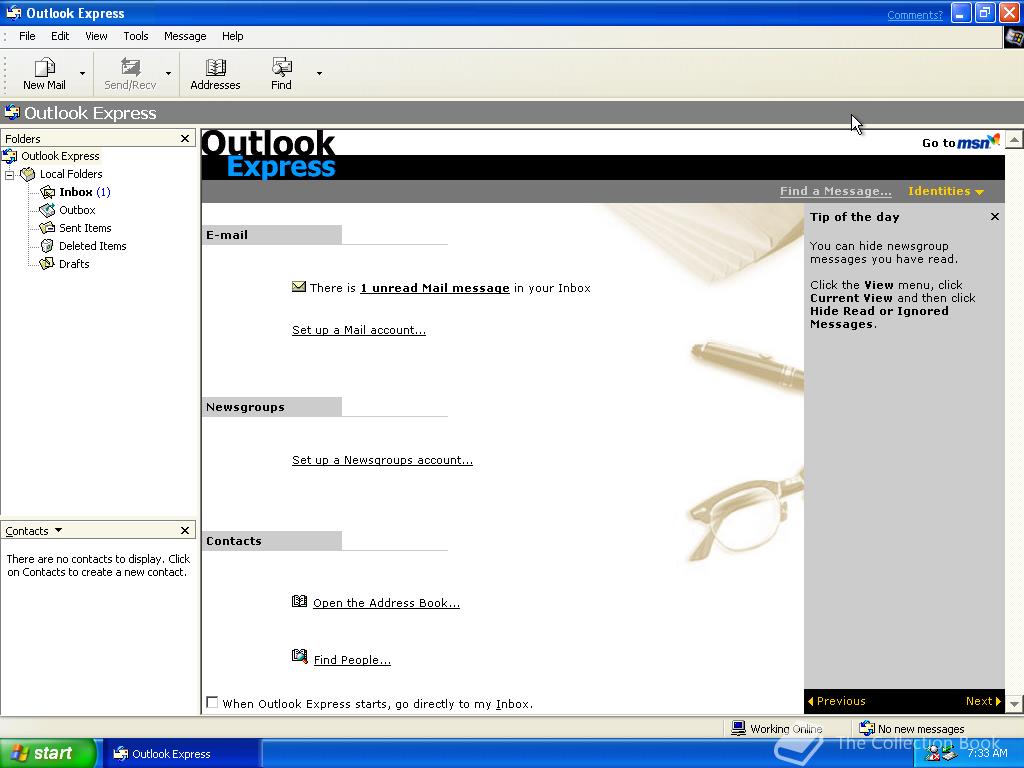Open the File menu

coord(27,36)
